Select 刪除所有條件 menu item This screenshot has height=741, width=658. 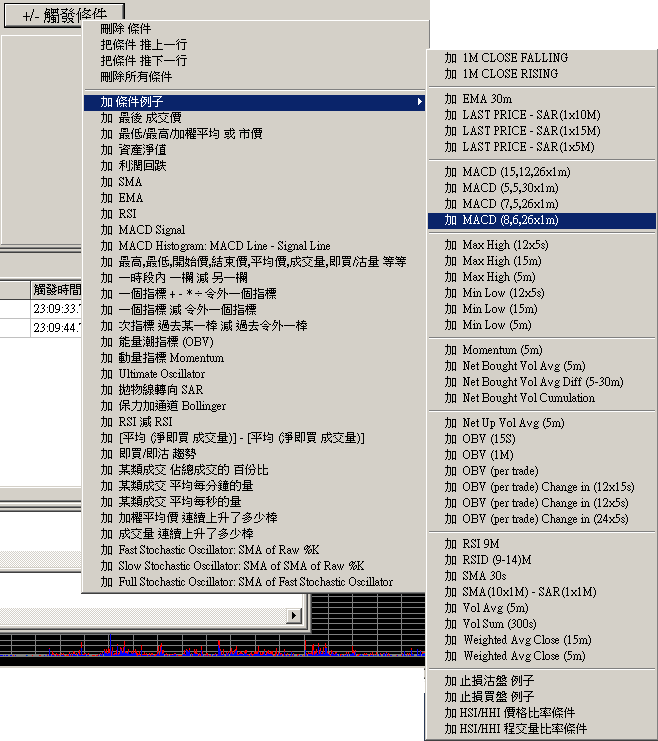[x=136, y=77]
